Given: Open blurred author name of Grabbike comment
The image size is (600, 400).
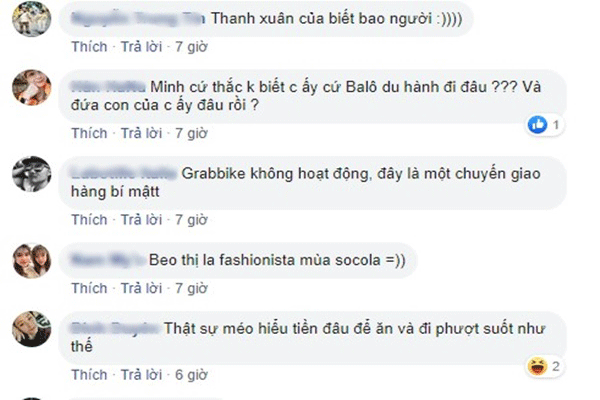Looking at the screenshot, I should tap(124, 174).
